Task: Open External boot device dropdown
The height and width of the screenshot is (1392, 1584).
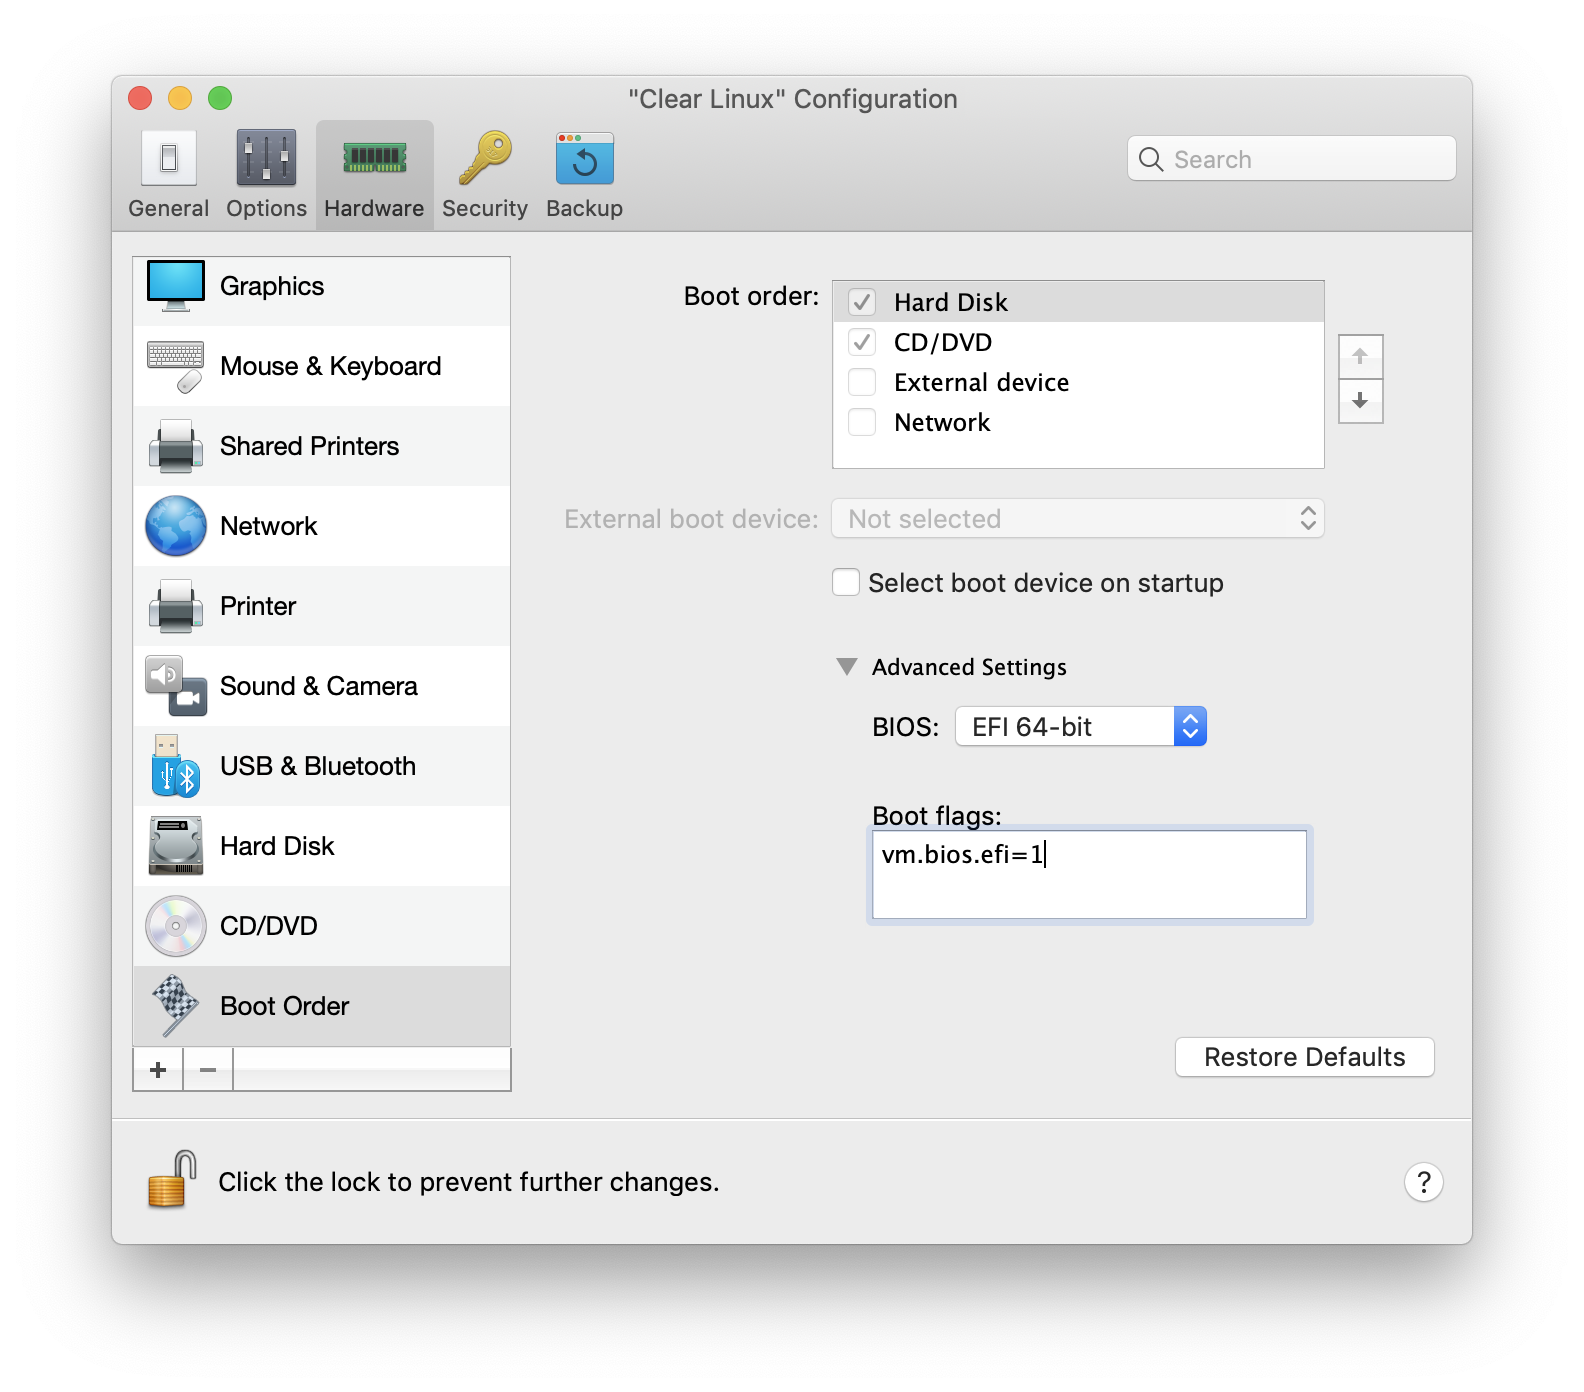Action: point(1078,518)
